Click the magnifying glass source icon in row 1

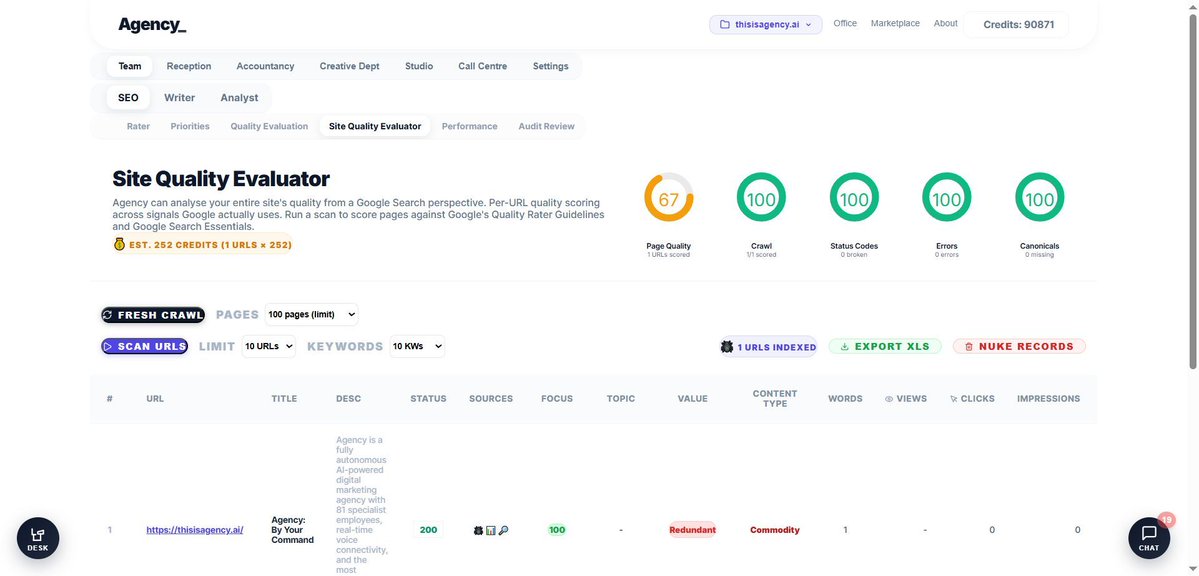point(503,530)
